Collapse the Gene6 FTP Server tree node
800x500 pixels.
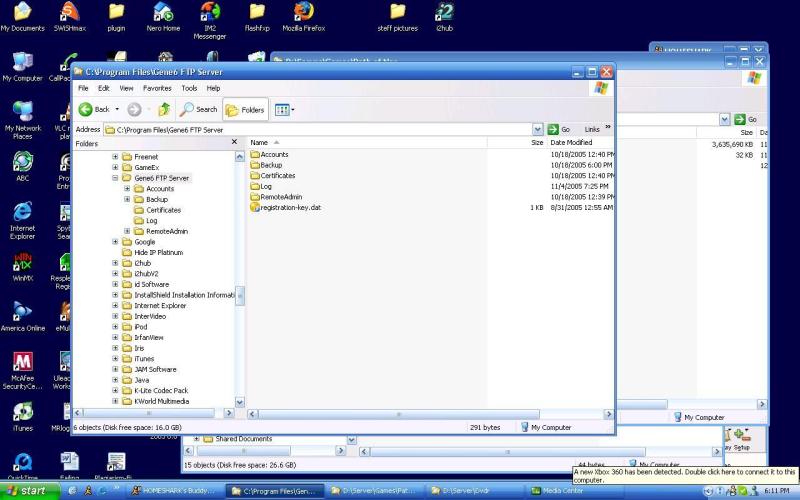(x=115, y=178)
